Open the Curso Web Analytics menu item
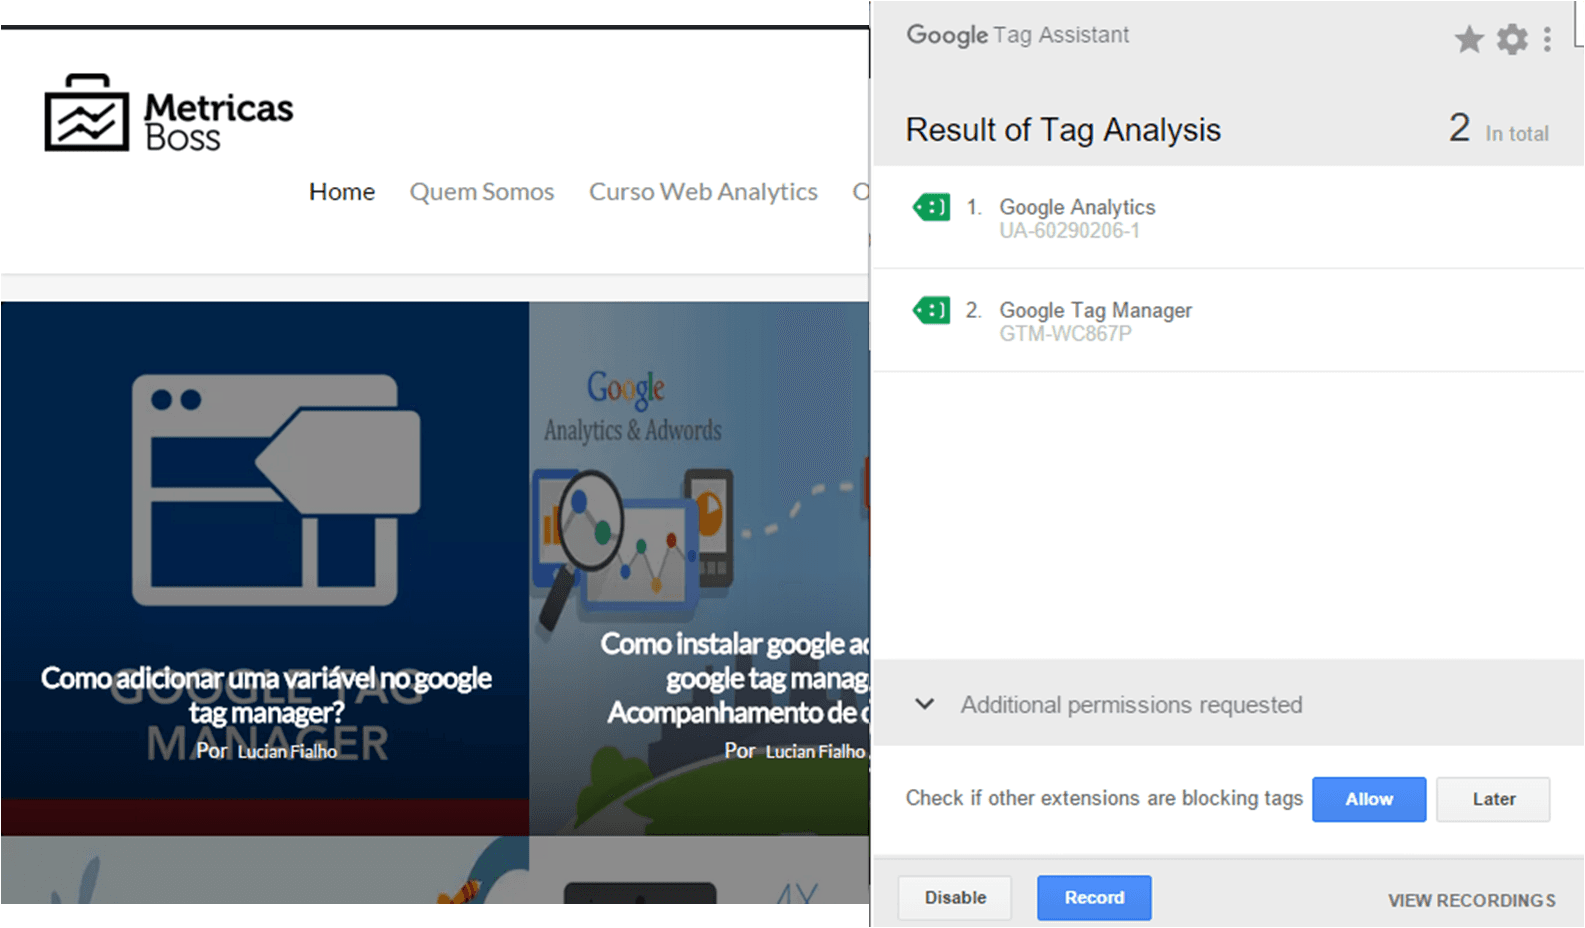The height and width of the screenshot is (928, 1585). [x=703, y=192]
